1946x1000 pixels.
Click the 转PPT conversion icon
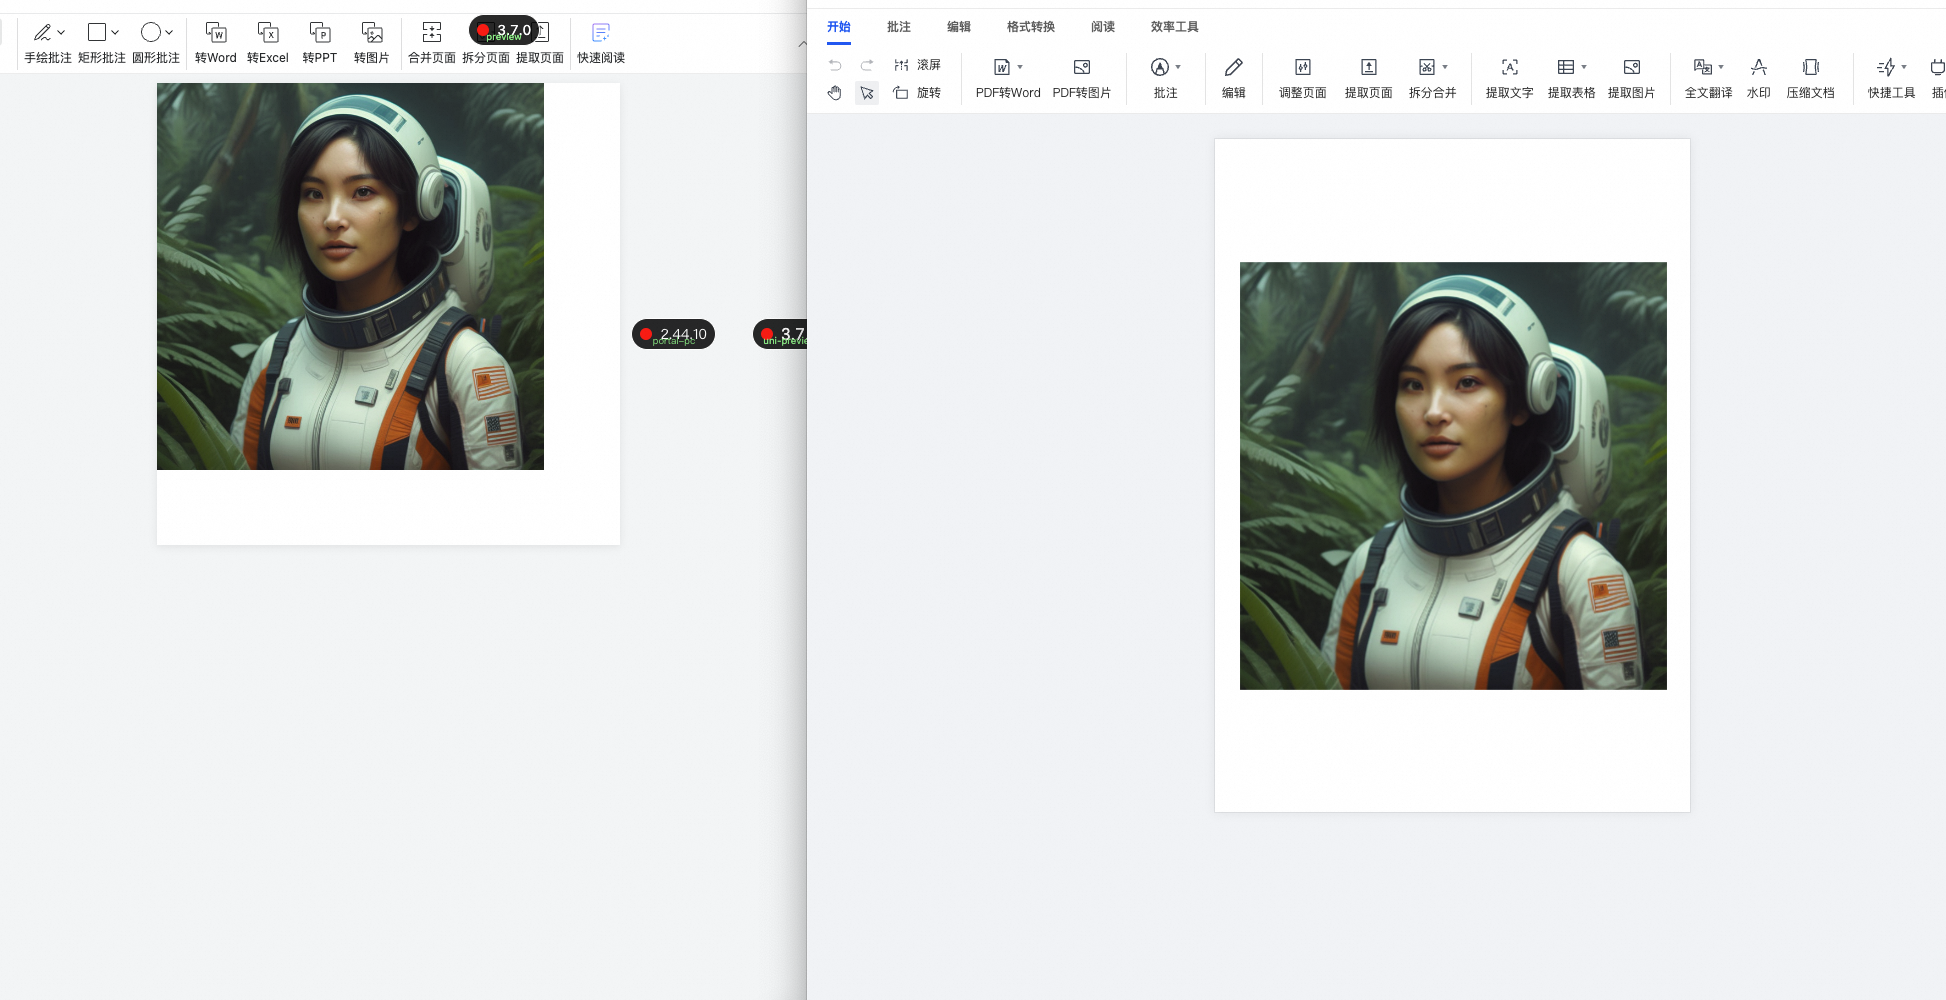click(x=320, y=32)
